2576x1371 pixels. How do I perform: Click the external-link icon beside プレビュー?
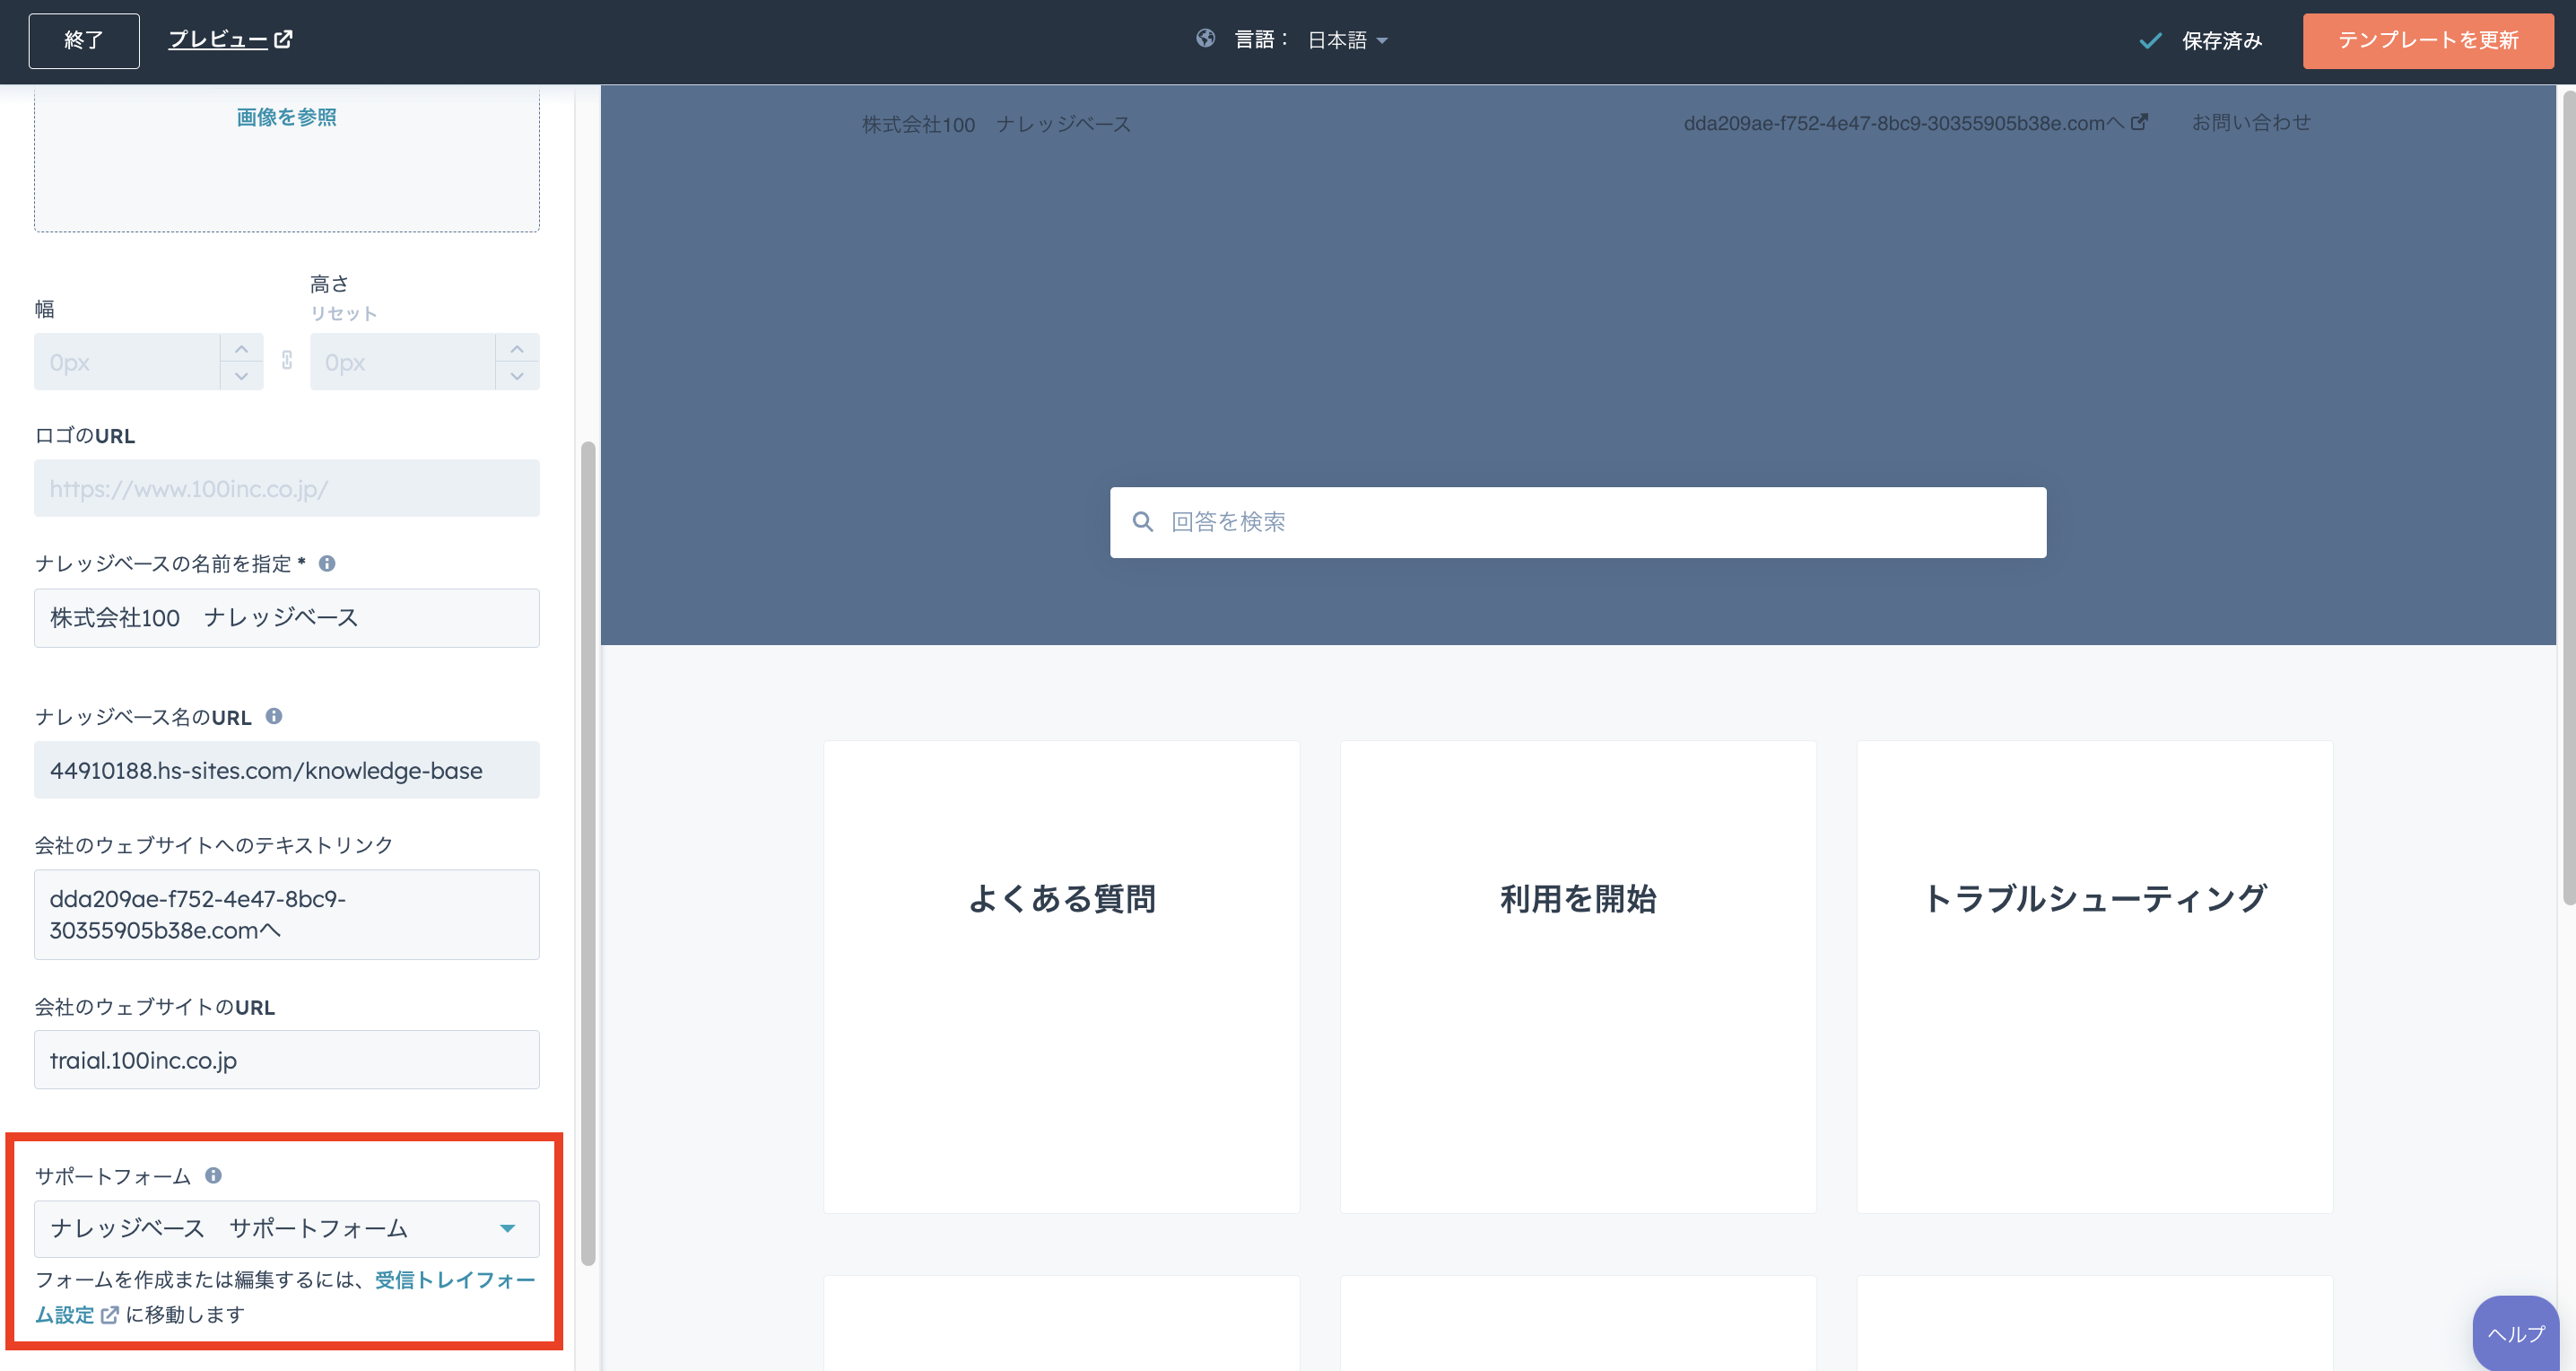coord(285,38)
